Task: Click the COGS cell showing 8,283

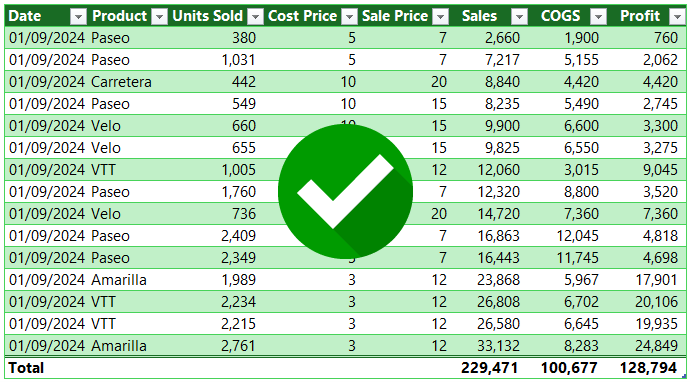Action: pyautogui.click(x=581, y=346)
